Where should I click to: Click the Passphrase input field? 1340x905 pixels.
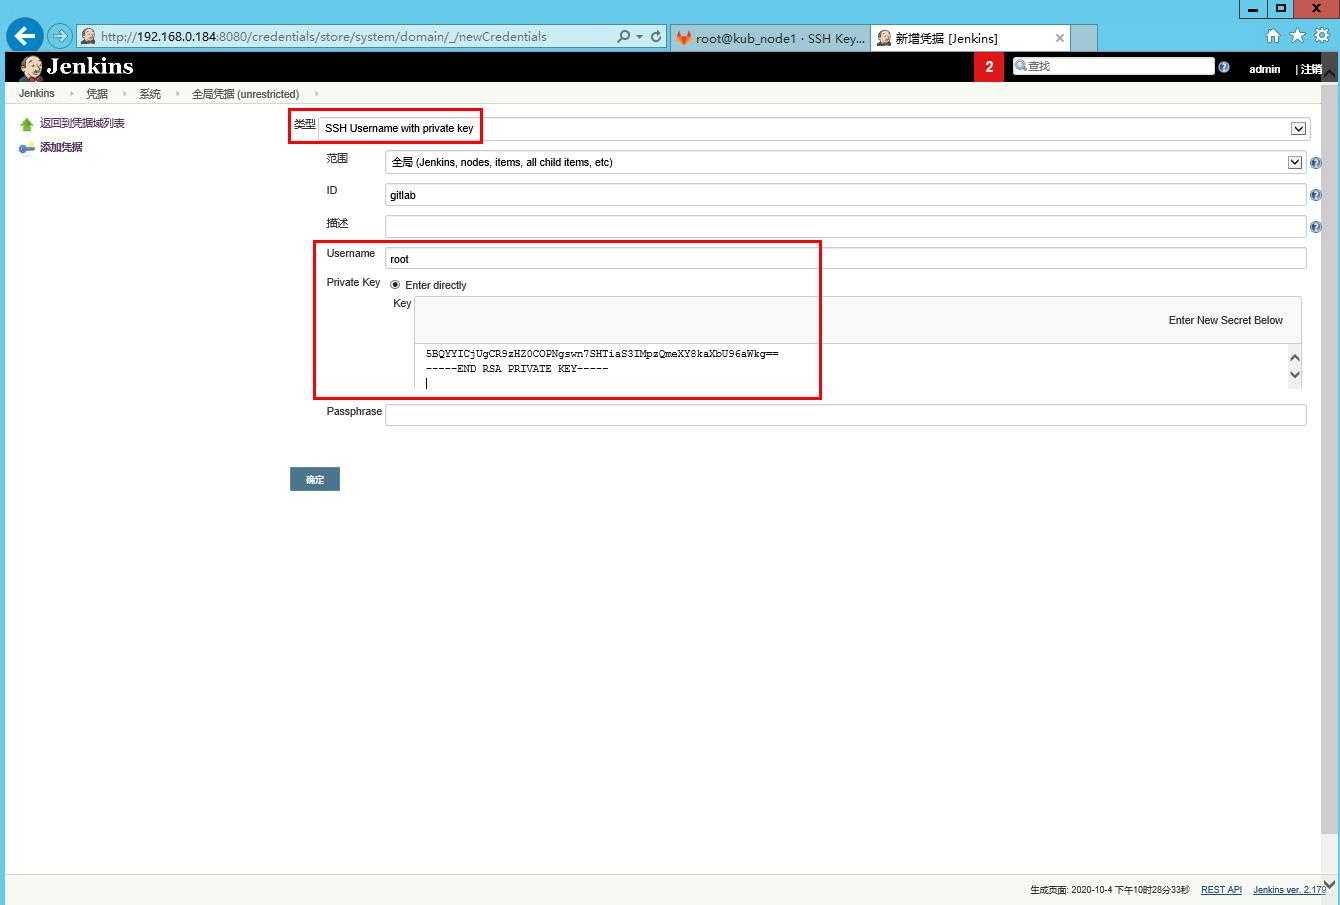(x=845, y=414)
